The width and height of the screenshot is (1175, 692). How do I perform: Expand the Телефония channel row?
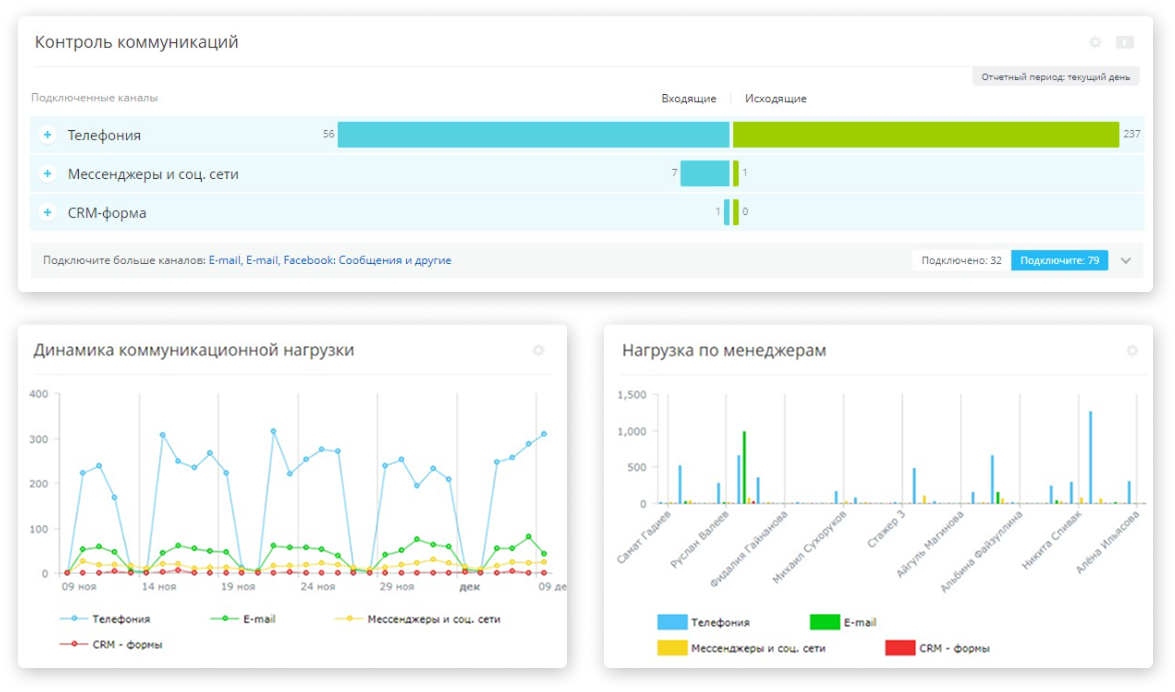47,135
